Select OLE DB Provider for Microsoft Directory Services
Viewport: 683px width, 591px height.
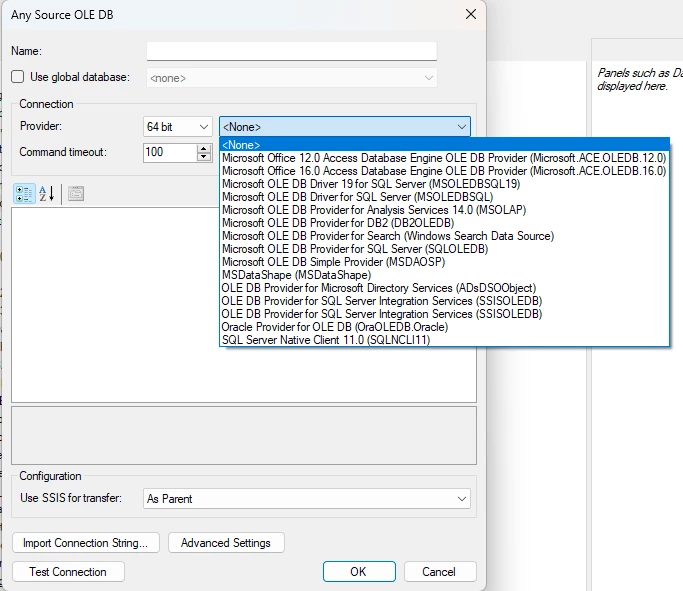point(444,288)
